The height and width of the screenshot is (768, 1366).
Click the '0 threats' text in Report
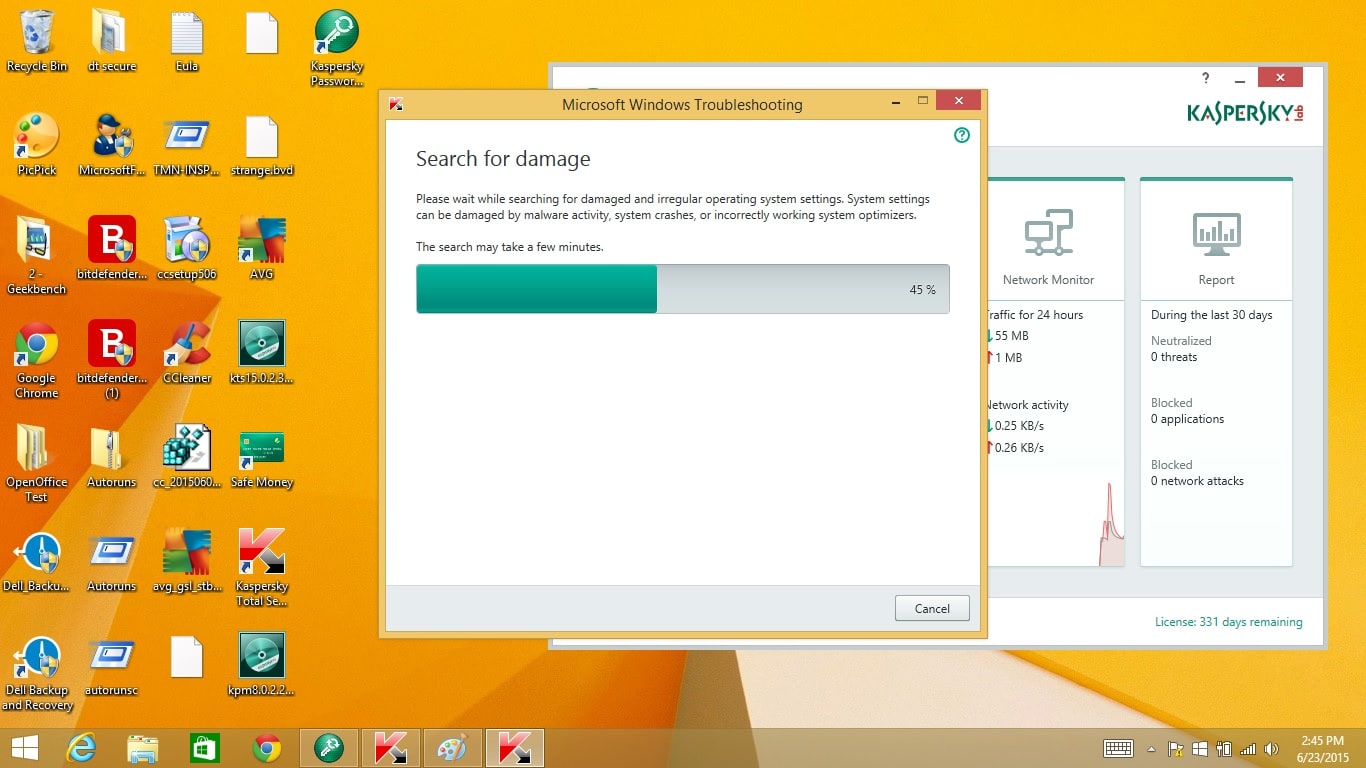1174,357
